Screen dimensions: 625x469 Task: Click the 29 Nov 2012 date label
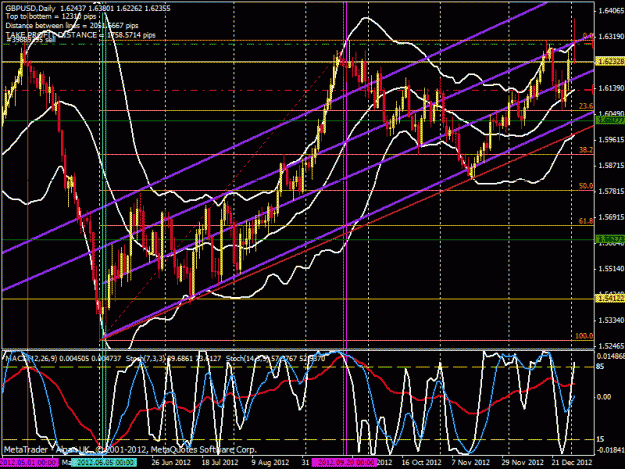pyautogui.click(x=522, y=463)
